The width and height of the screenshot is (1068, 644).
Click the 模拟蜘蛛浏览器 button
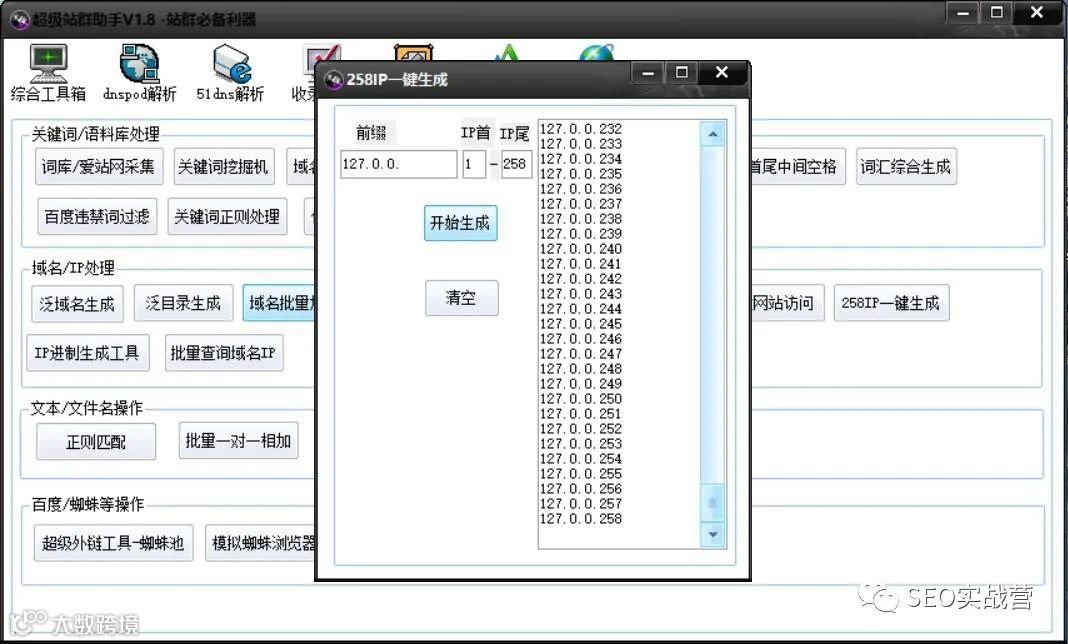coord(261,542)
